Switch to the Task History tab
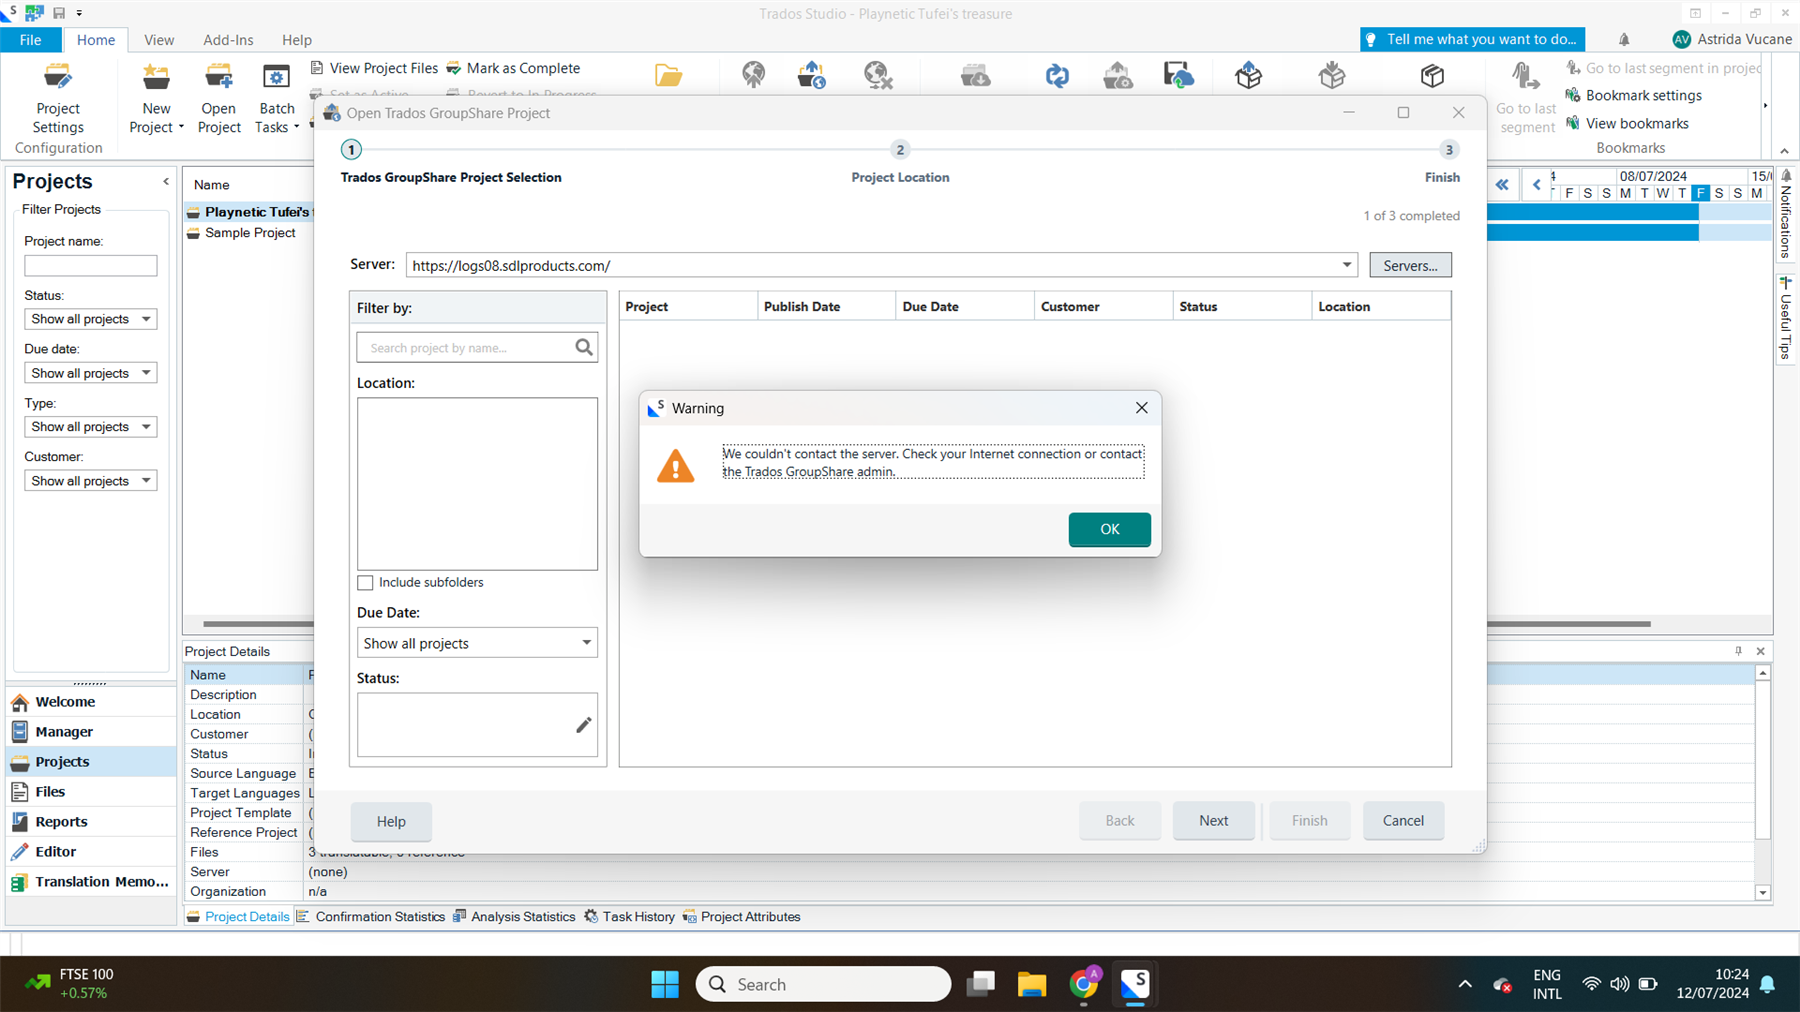Image resolution: width=1800 pixels, height=1012 pixels. 629,917
